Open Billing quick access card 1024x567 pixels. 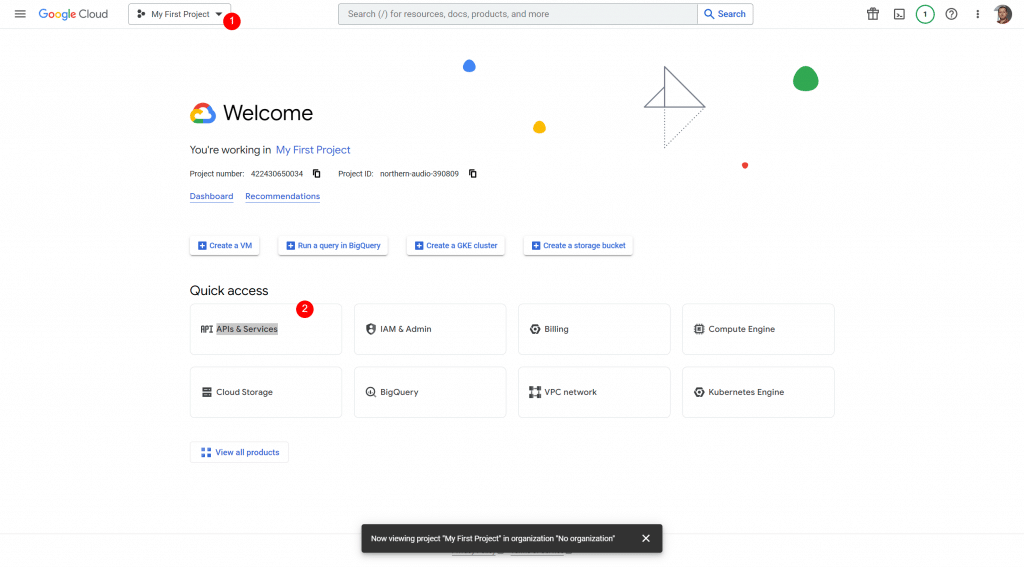coord(594,329)
